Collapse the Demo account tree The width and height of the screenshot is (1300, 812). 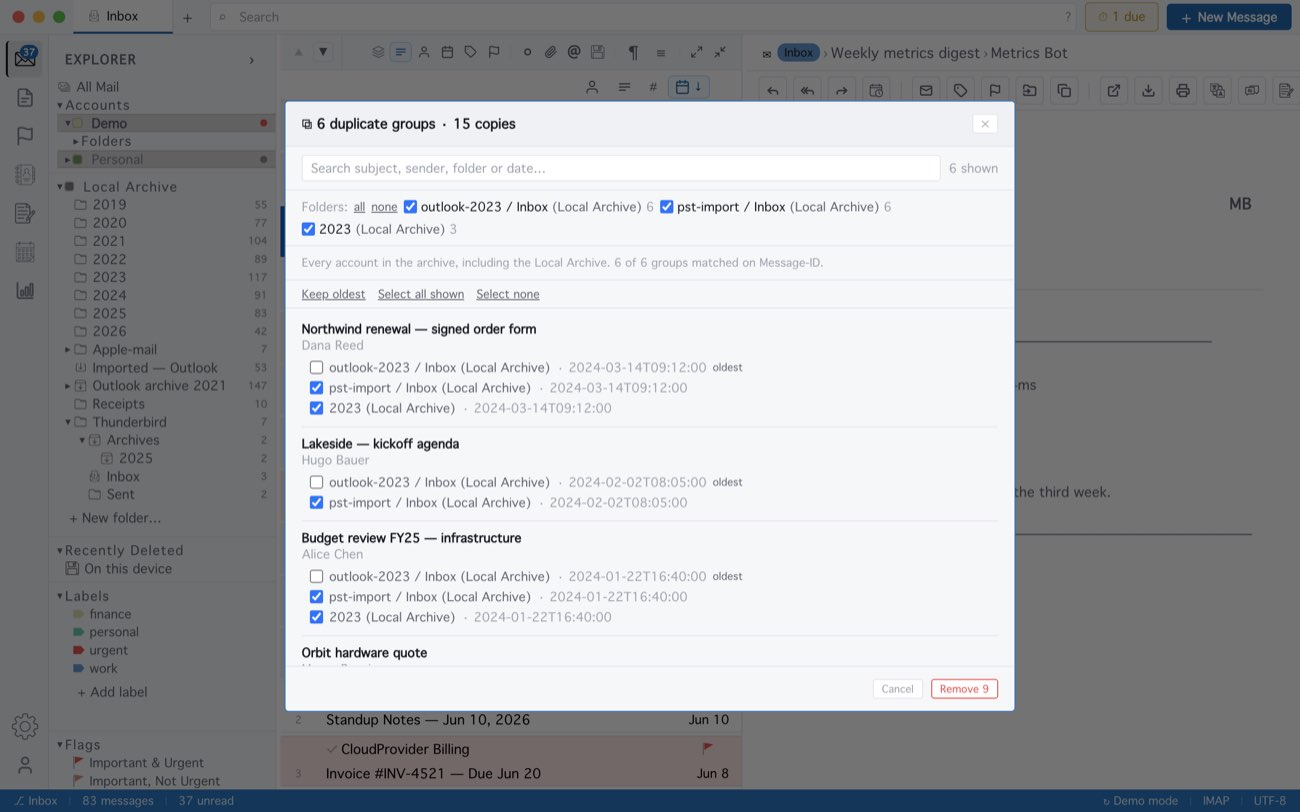point(68,123)
